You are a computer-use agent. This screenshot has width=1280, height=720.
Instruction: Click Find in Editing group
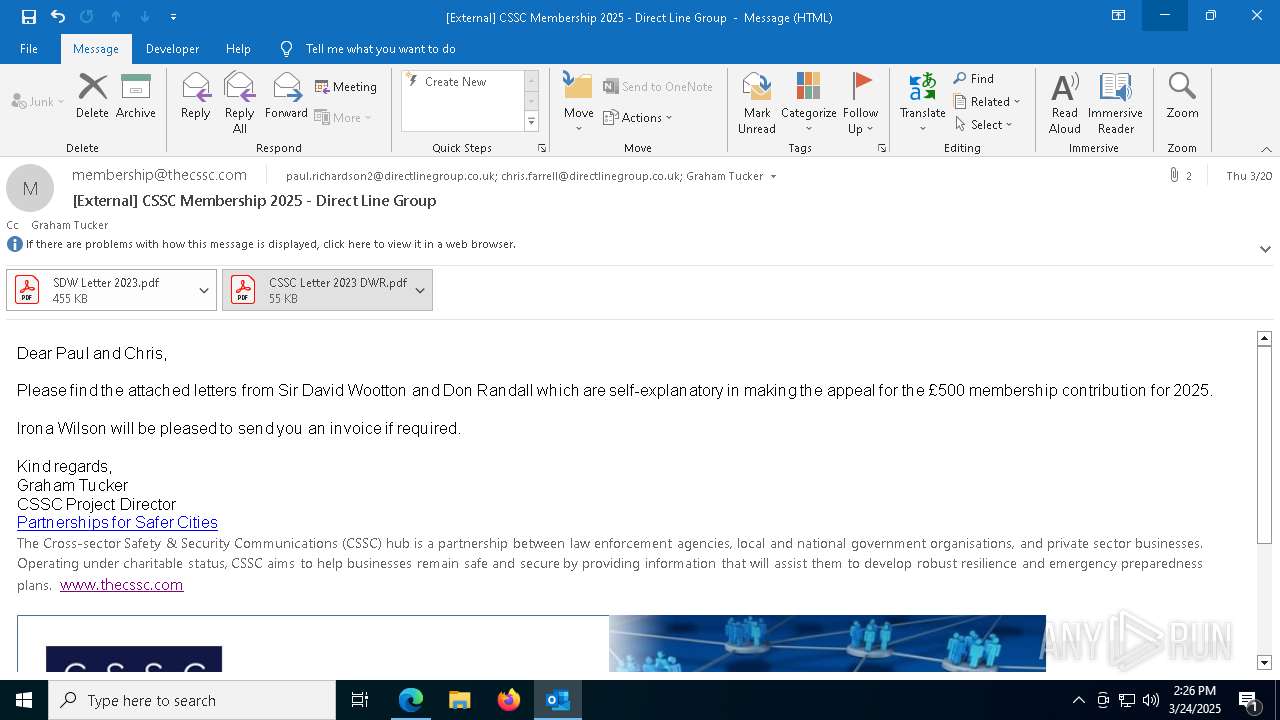pyautogui.click(x=974, y=79)
